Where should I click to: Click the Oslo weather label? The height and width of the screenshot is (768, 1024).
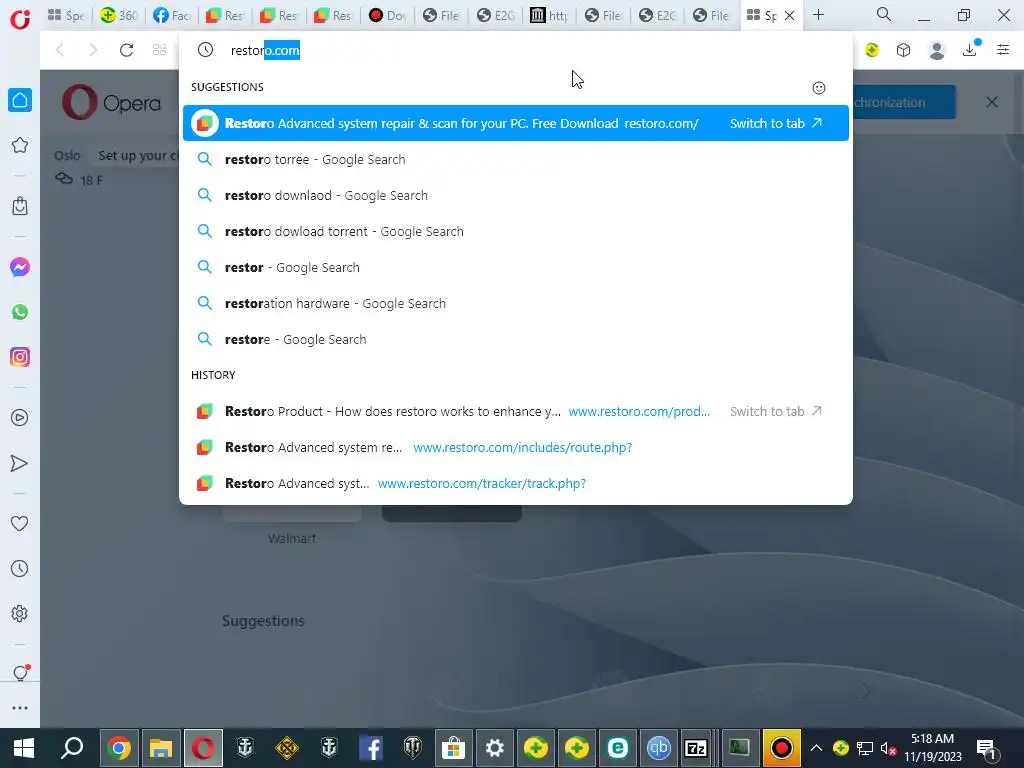(x=67, y=155)
